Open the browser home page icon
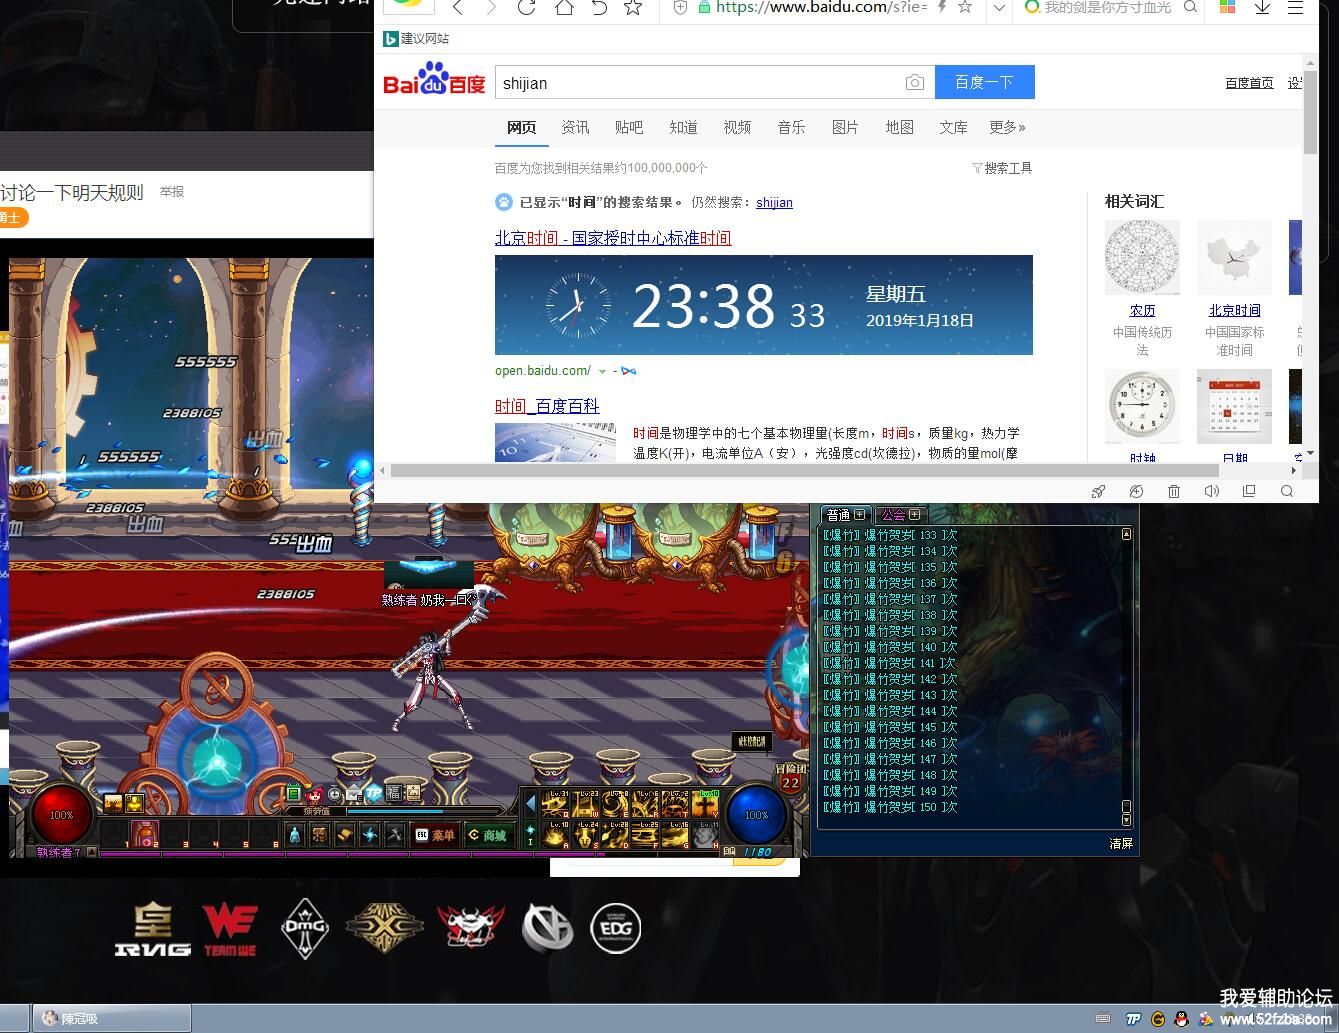 [564, 7]
